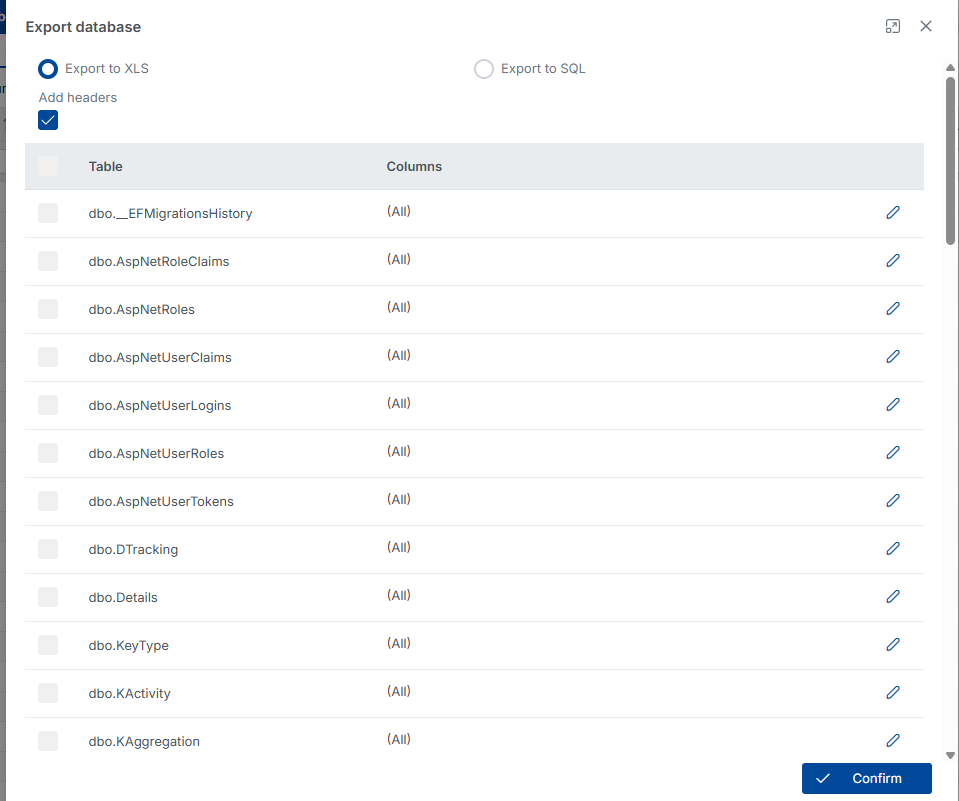Select the Export to XLS option
959x801 pixels.
(47, 68)
